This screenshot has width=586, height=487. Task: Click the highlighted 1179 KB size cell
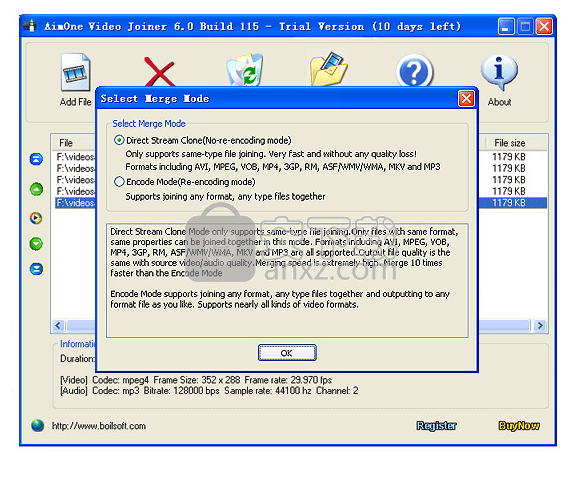pyautogui.click(x=509, y=203)
